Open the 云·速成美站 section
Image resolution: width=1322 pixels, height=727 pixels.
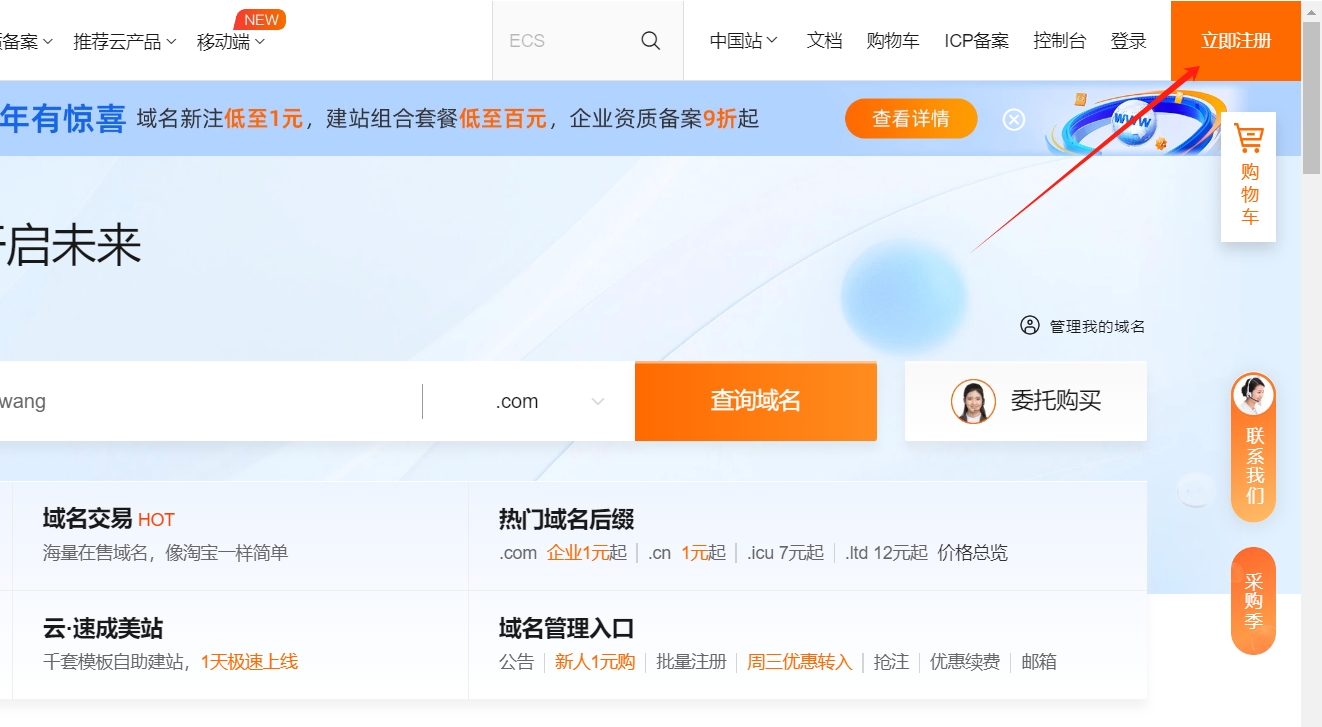coord(102,628)
